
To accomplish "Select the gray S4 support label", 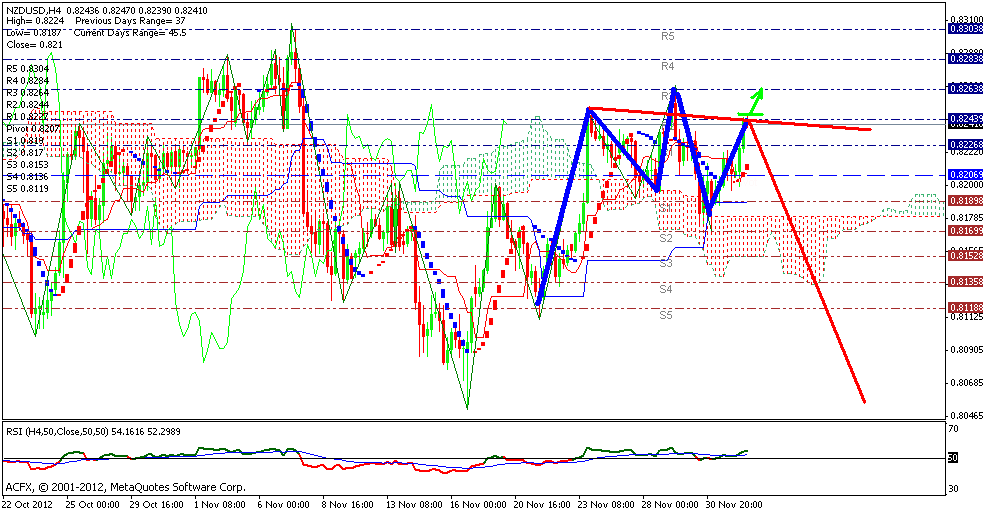I will pyautogui.click(x=665, y=288).
